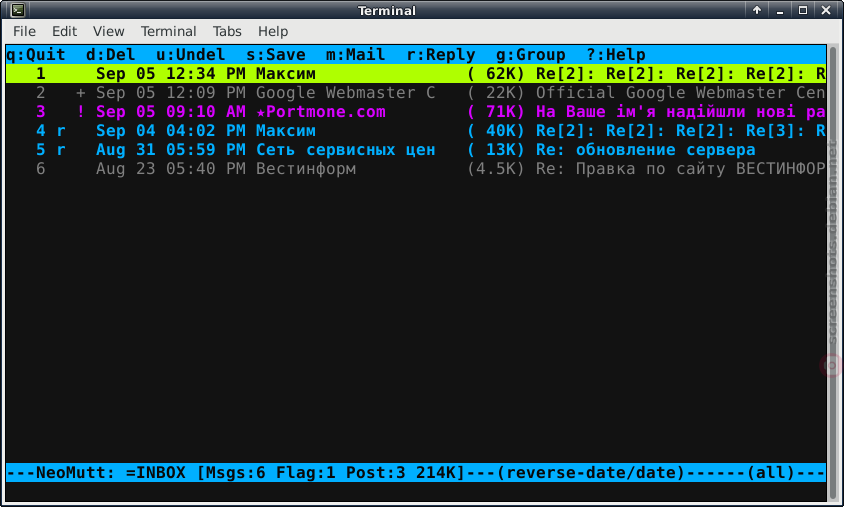This screenshot has width=844, height=507.
Task: Open the Help menu
Action: pyautogui.click(x=272, y=31)
